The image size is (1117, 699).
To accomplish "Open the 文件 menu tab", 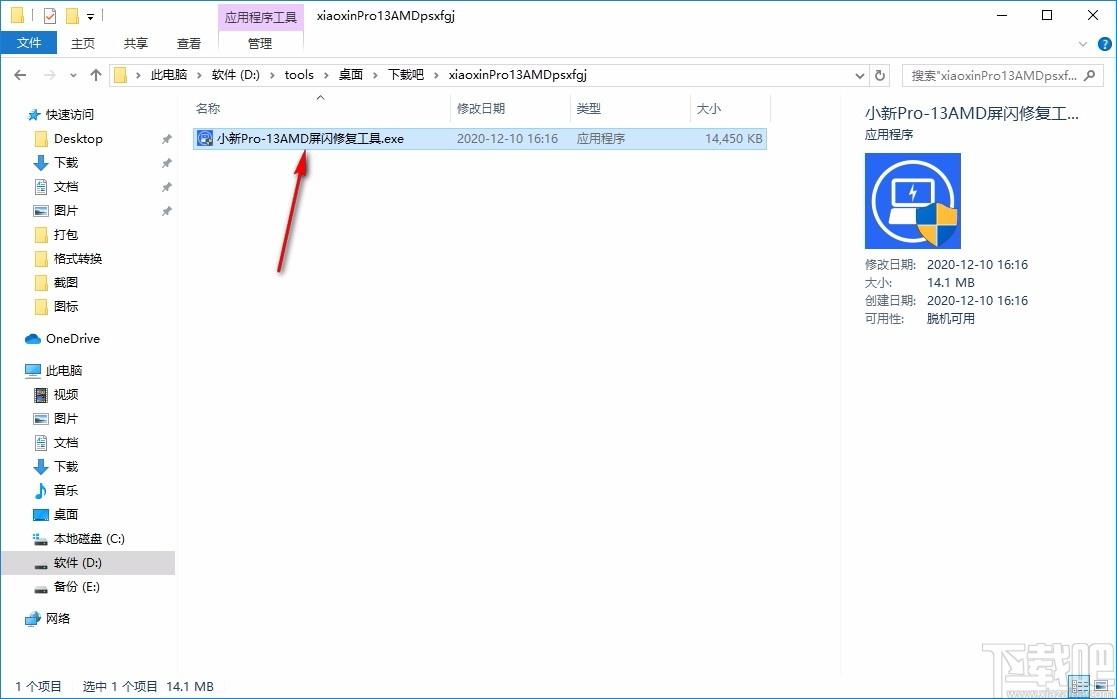I will click(x=28, y=43).
